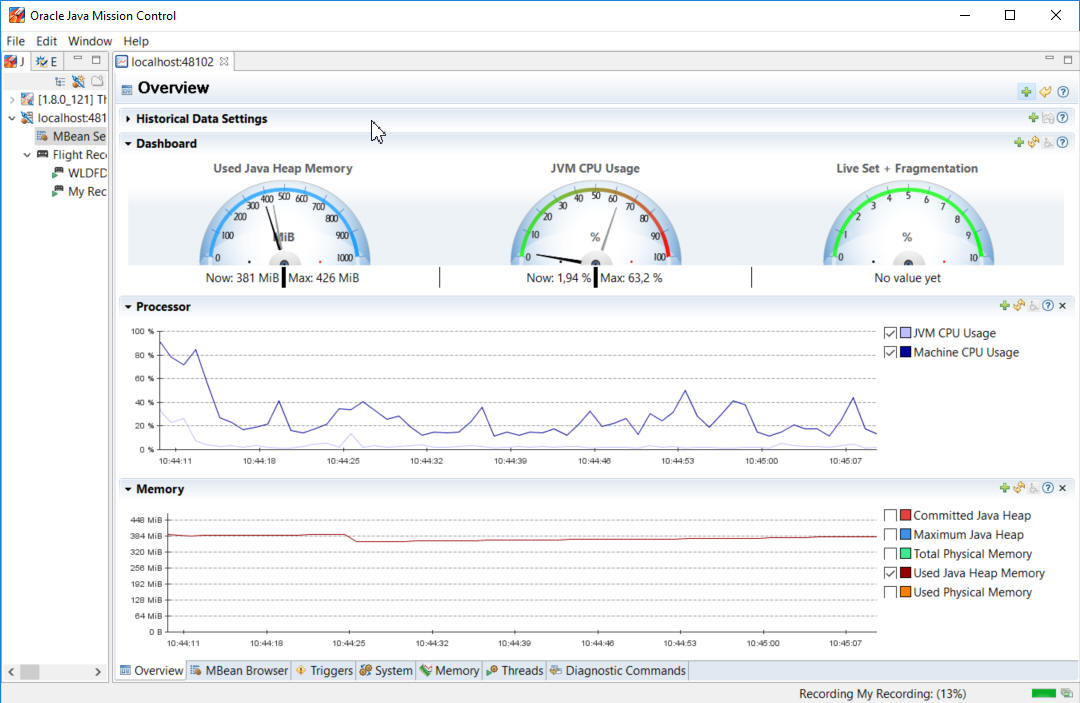Click tree layout icon in JVM Browser toolbar

[60, 81]
